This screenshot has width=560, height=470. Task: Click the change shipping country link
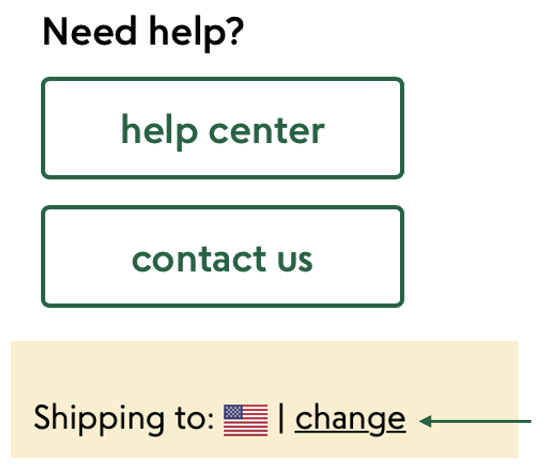point(350,420)
